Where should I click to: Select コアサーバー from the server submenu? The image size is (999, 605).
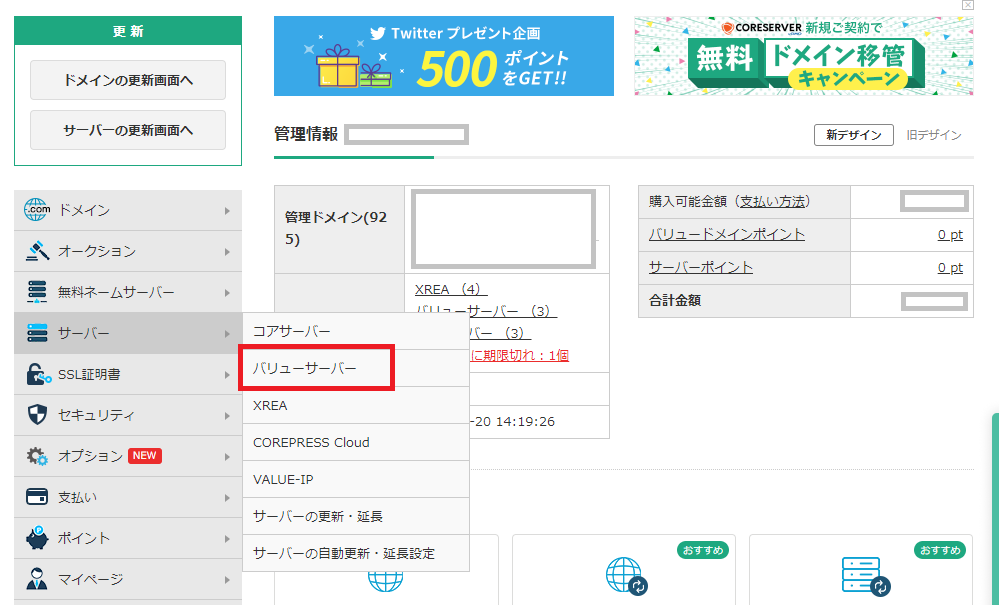356,331
